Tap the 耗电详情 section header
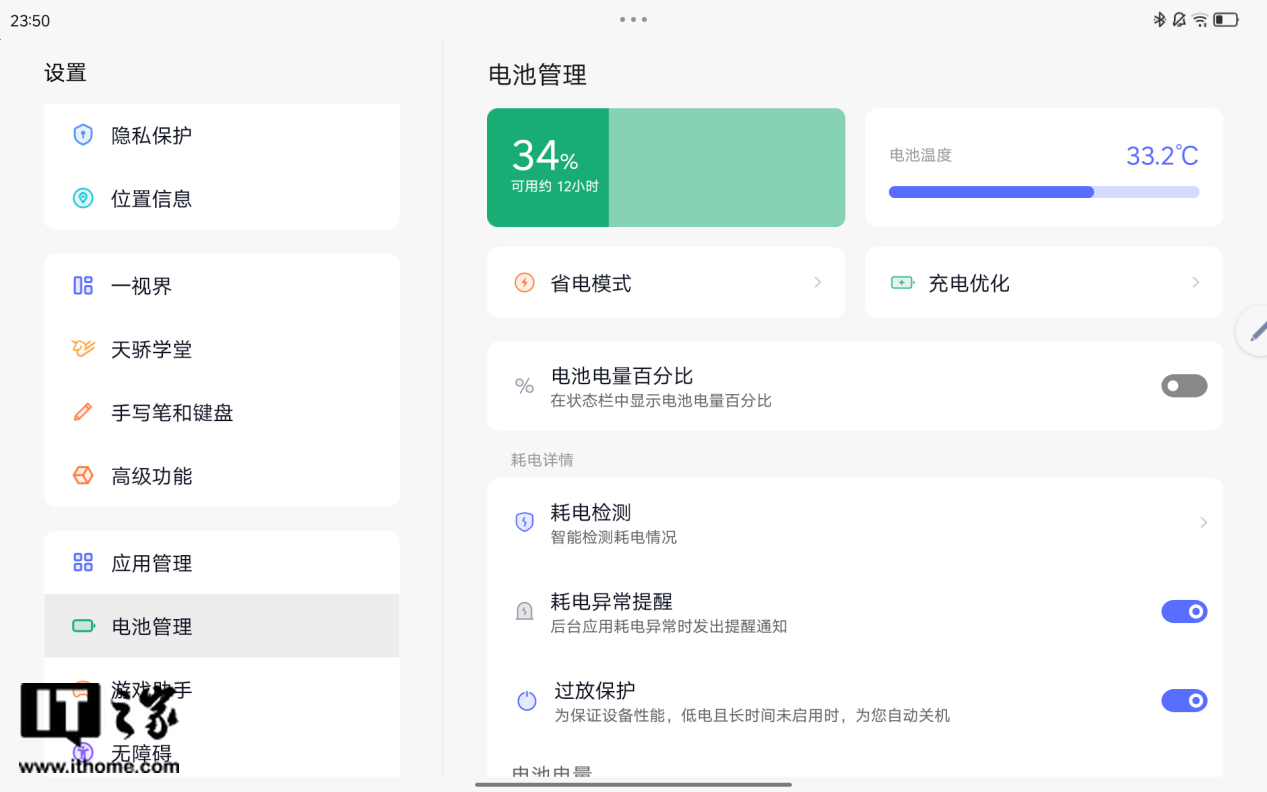Viewport: 1267px width, 792px height. [x=542, y=460]
